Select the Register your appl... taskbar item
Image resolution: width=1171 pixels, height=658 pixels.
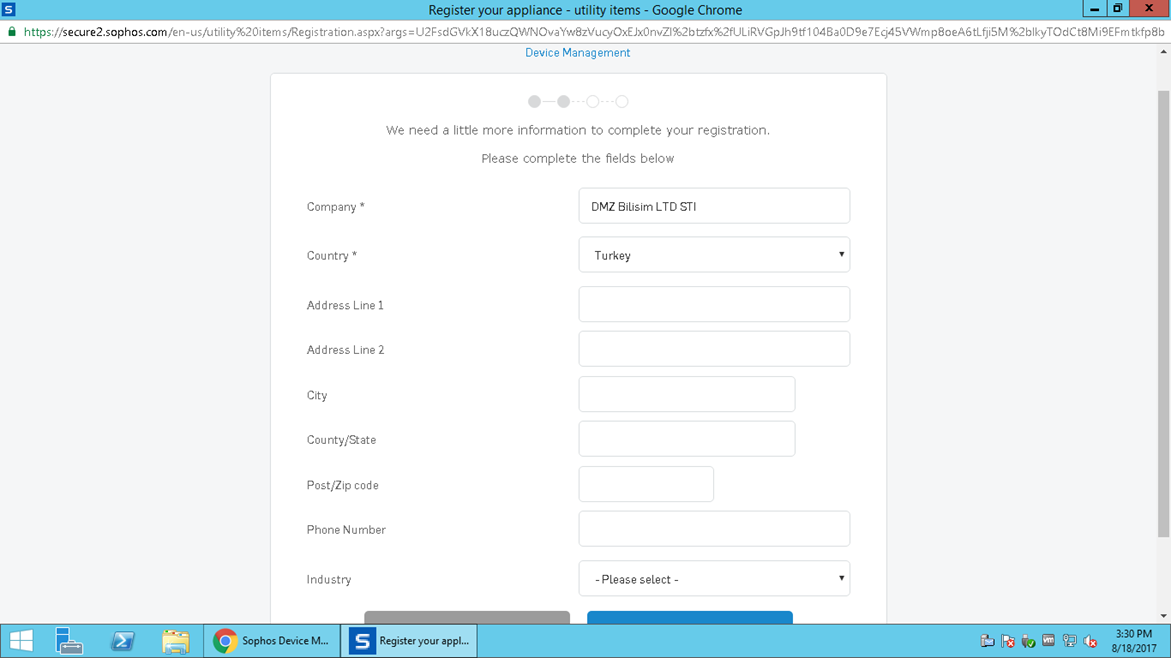pos(409,641)
